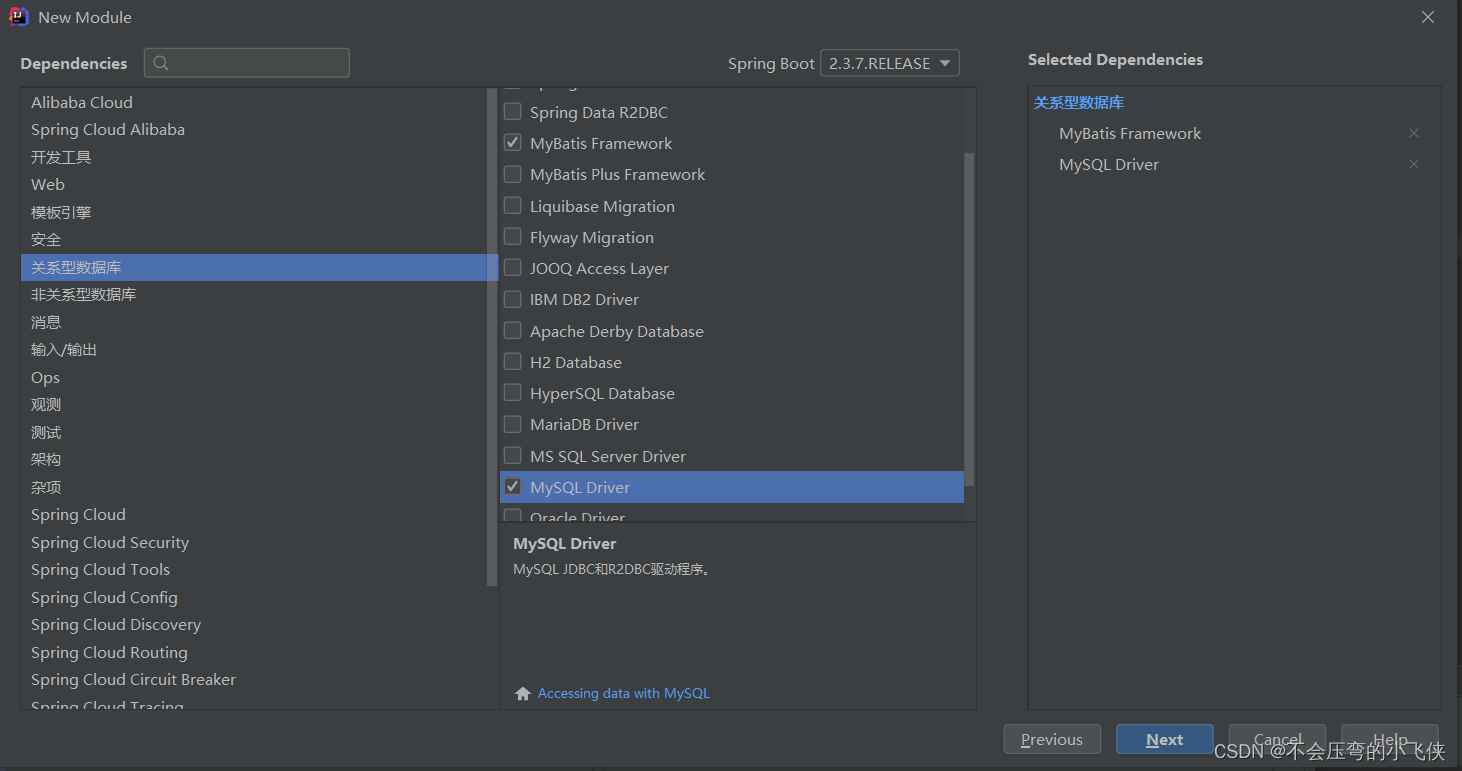
Task: Click the search magnifier icon in Dependencies
Action: (x=161, y=63)
